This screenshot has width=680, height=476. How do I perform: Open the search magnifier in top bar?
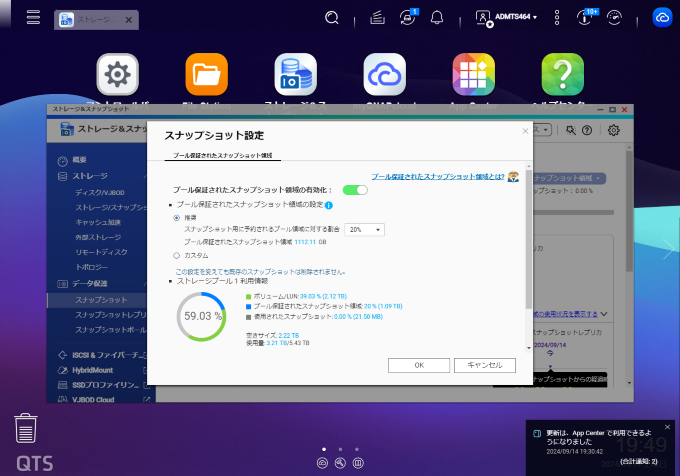[x=332, y=18]
